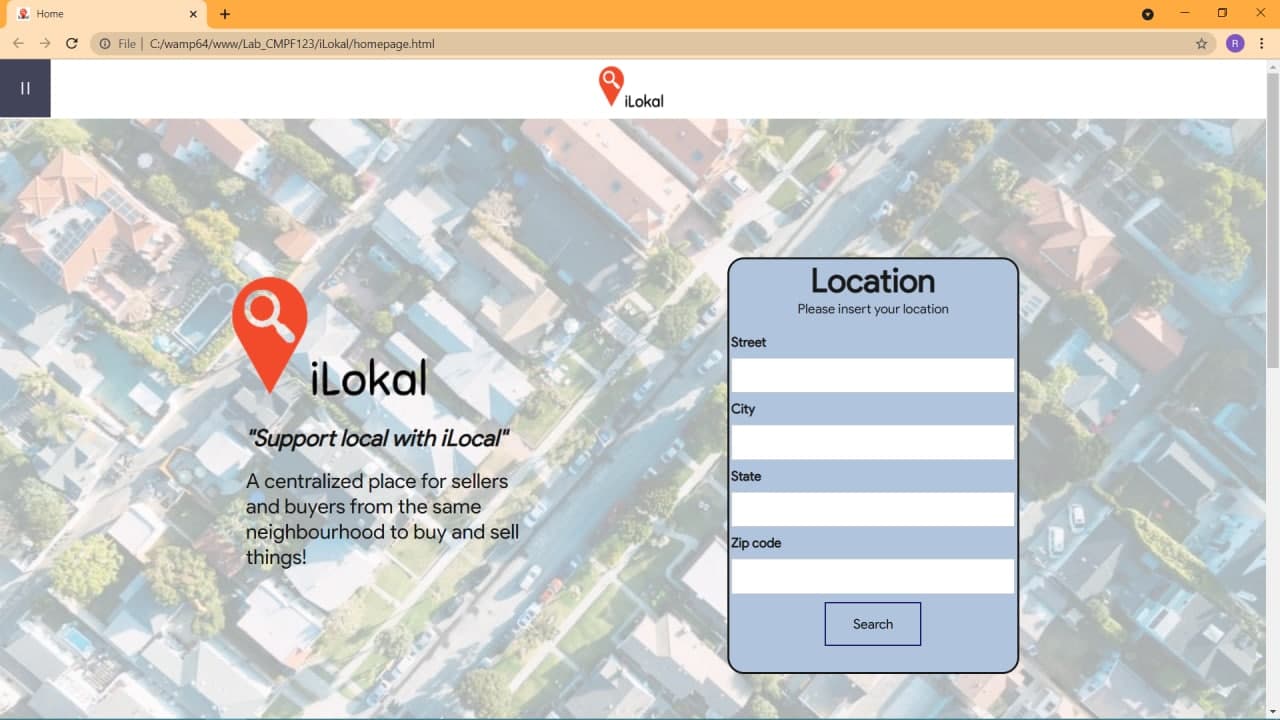
Task: Click the City input field
Action: pos(872,442)
